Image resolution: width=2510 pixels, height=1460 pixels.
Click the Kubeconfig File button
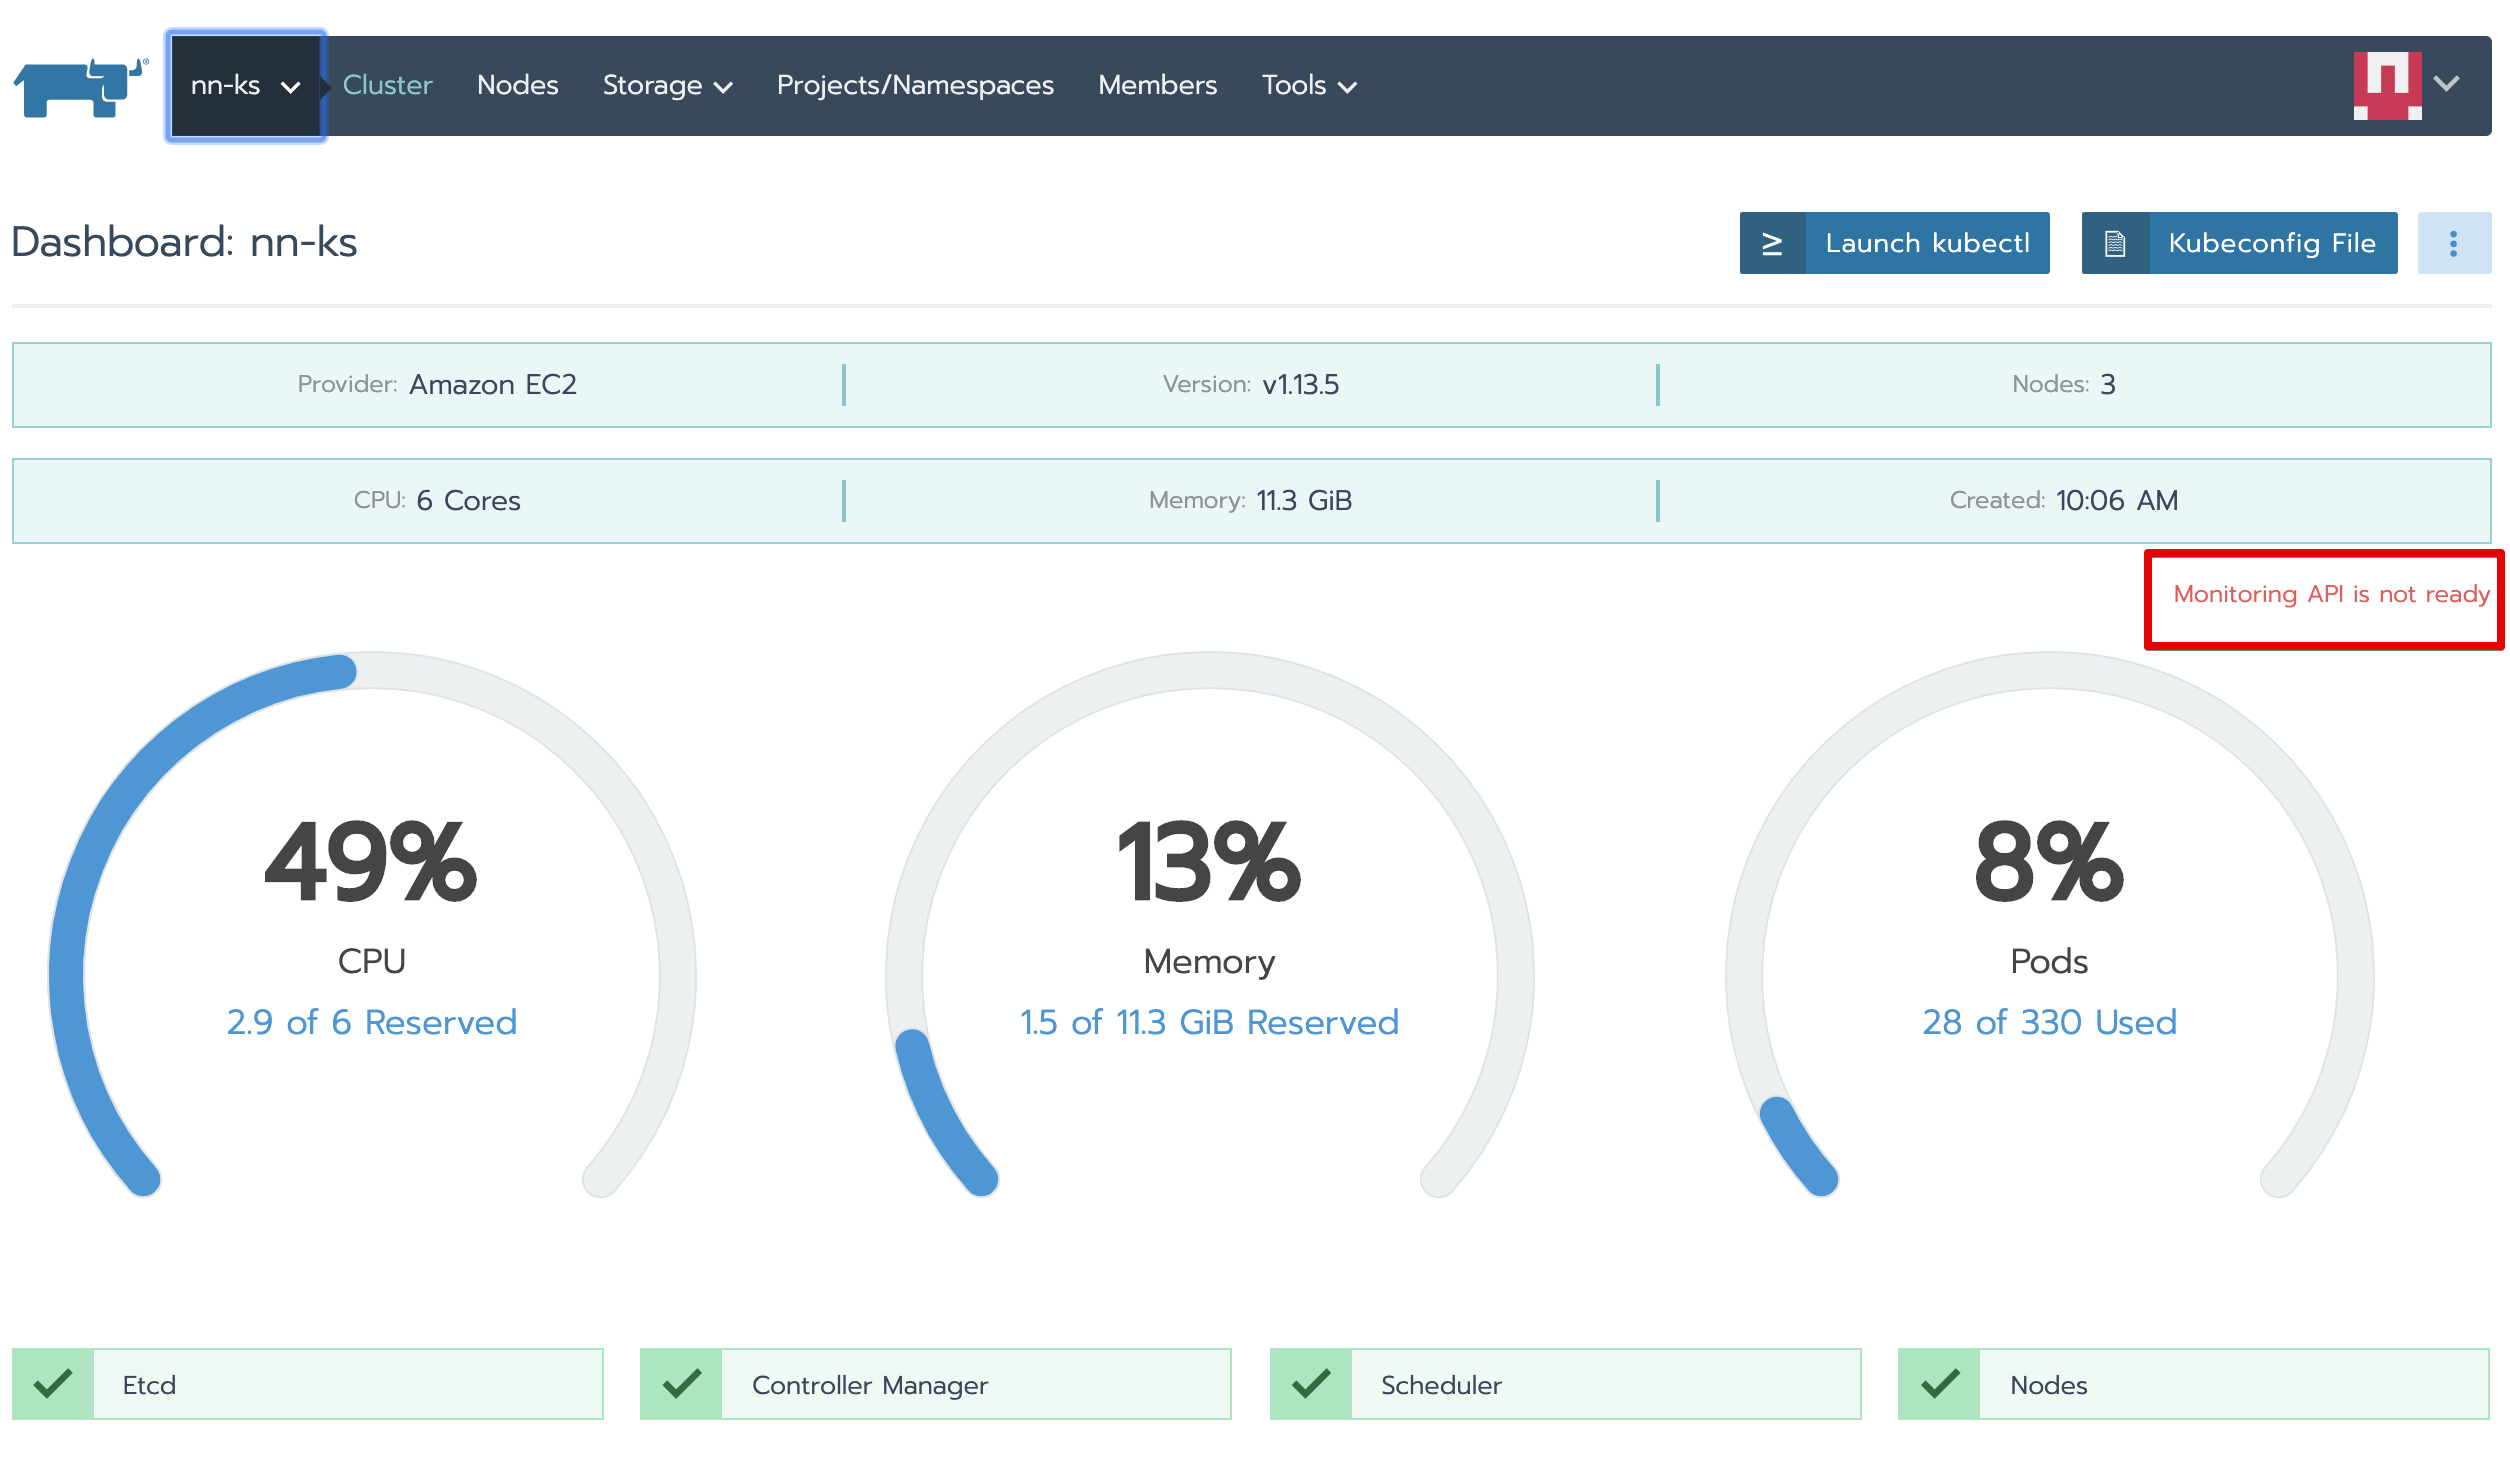tap(2270, 243)
